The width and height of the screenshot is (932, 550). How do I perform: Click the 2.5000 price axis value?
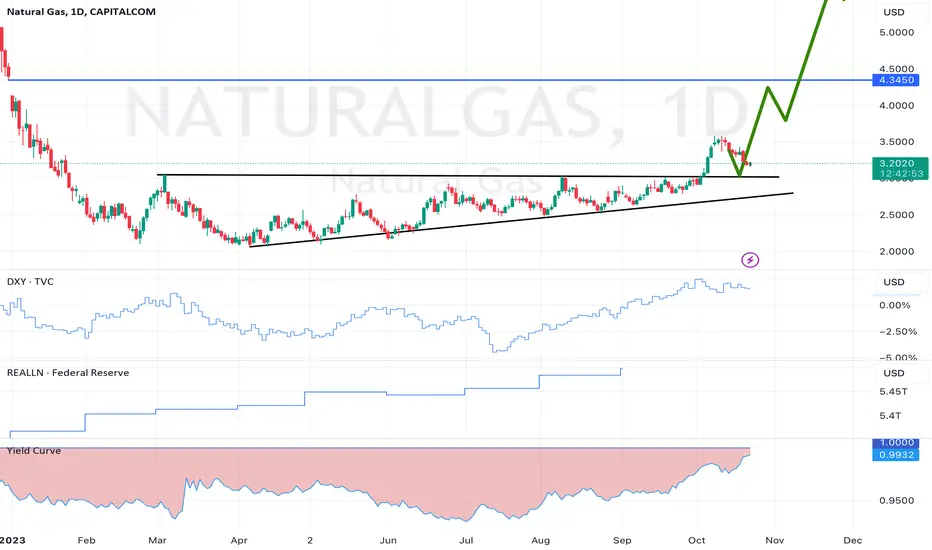[x=896, y=215]
